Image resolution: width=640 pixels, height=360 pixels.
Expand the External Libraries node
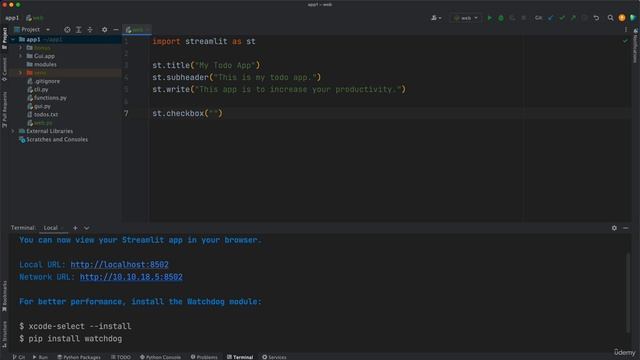point(13,131)
